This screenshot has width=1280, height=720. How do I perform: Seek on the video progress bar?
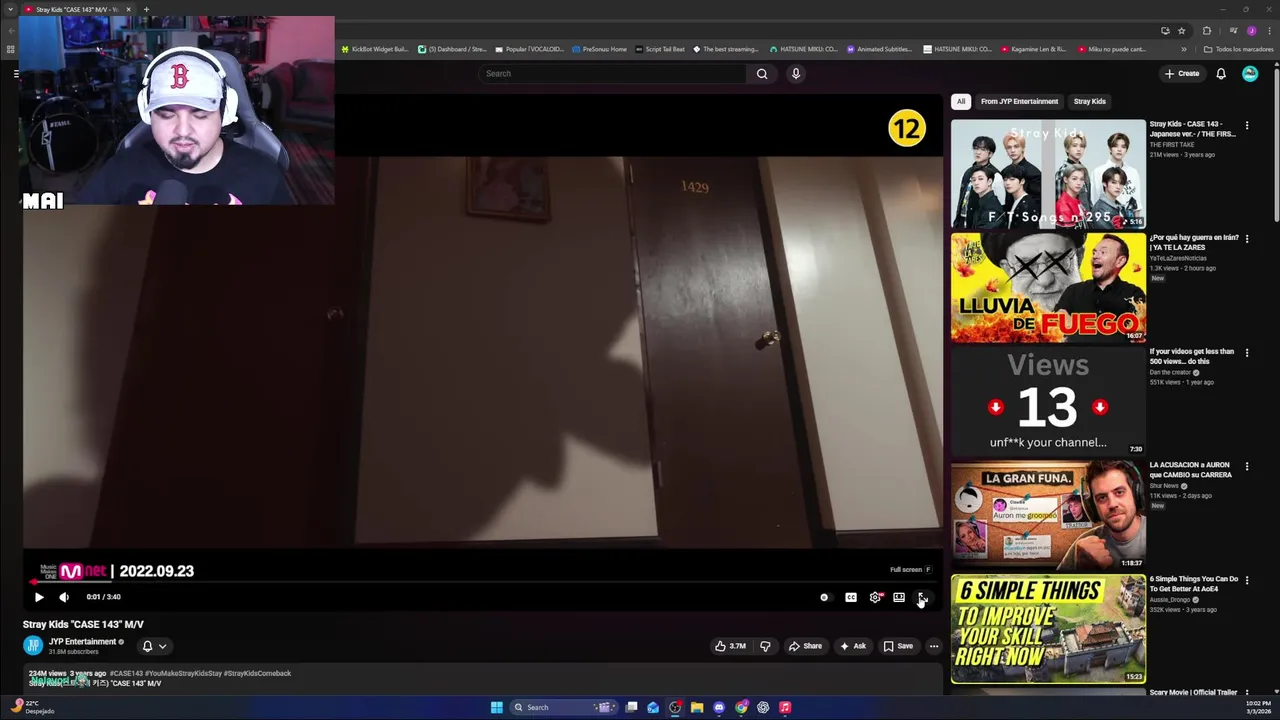click(483, 581)
